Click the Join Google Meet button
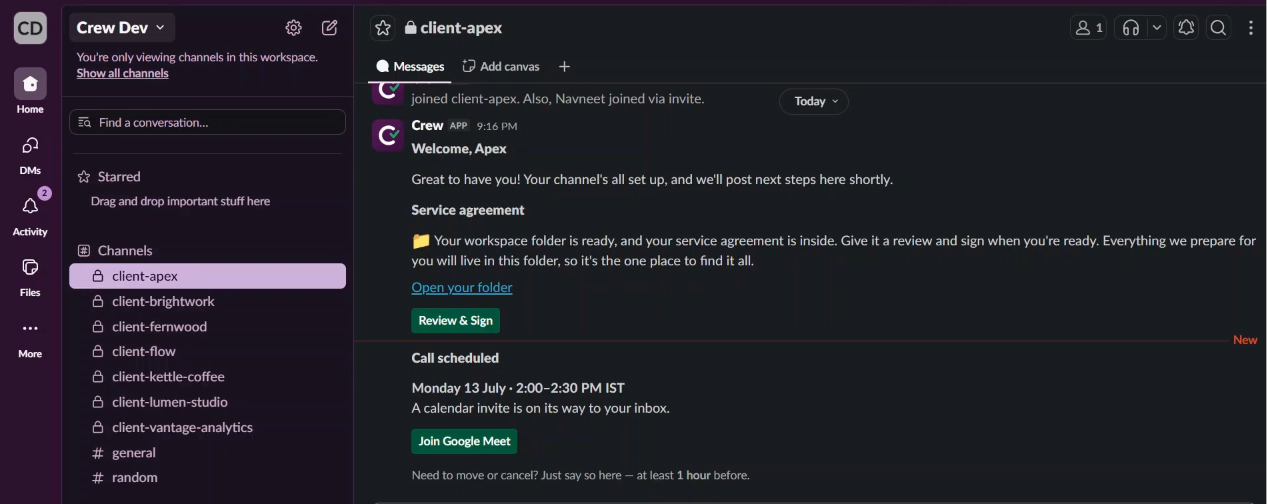Screen dimensions: 1267x504 tap(464, 442)
